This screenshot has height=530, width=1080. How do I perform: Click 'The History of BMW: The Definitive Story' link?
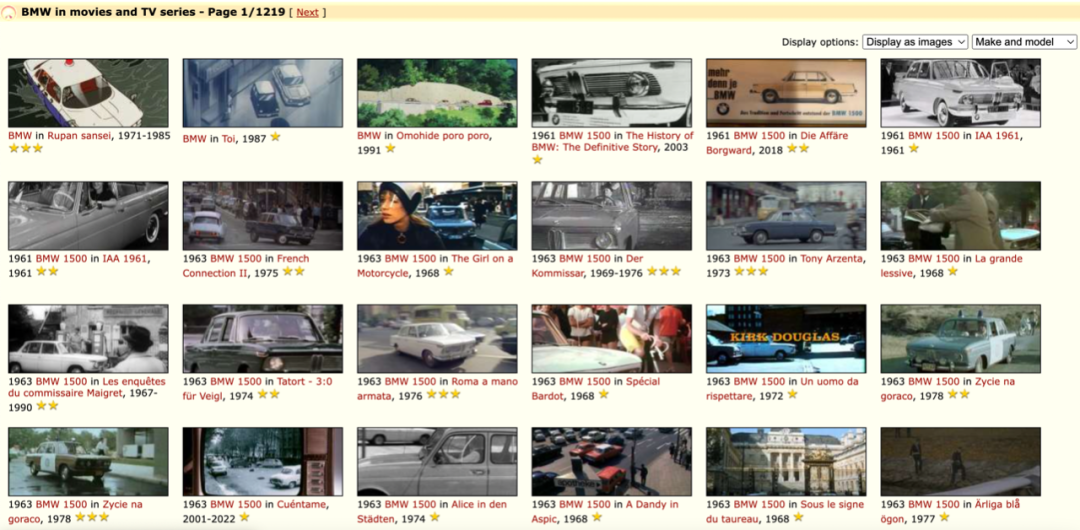(x=612, y=141)
